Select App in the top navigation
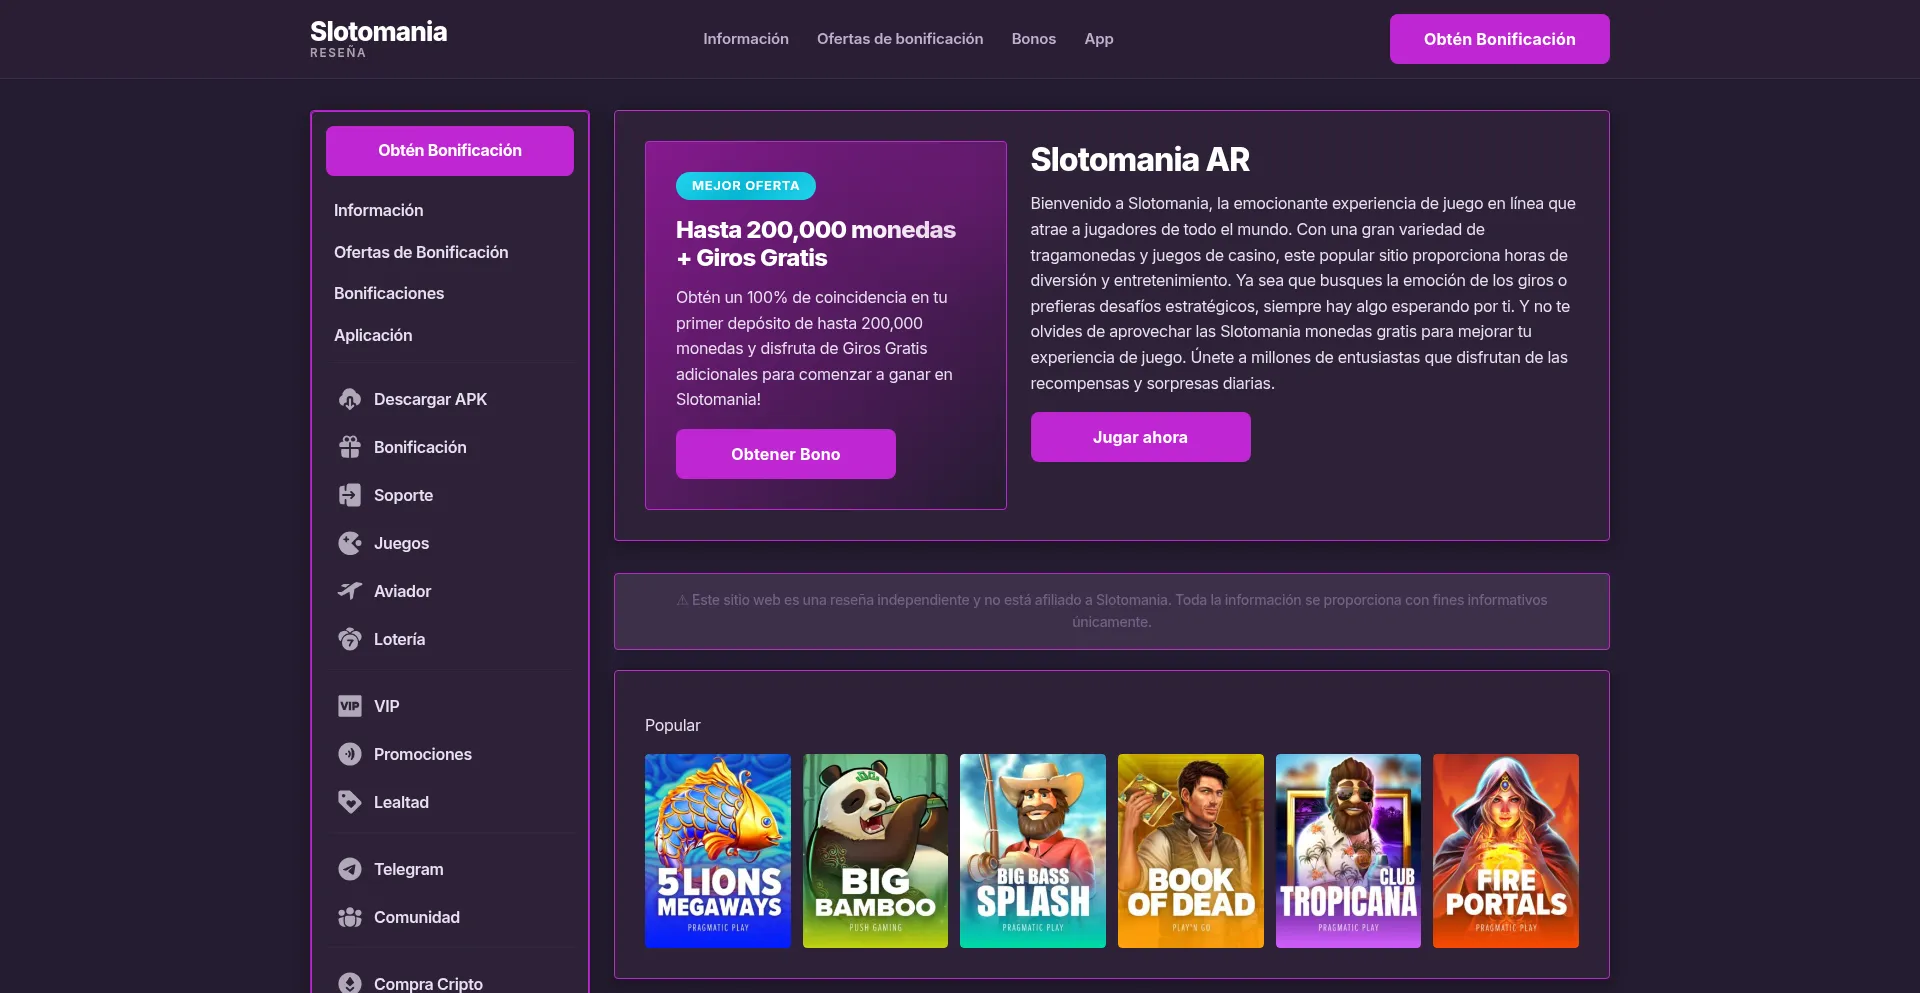Screen dimensions: 1920x993 coord(1099,39)
